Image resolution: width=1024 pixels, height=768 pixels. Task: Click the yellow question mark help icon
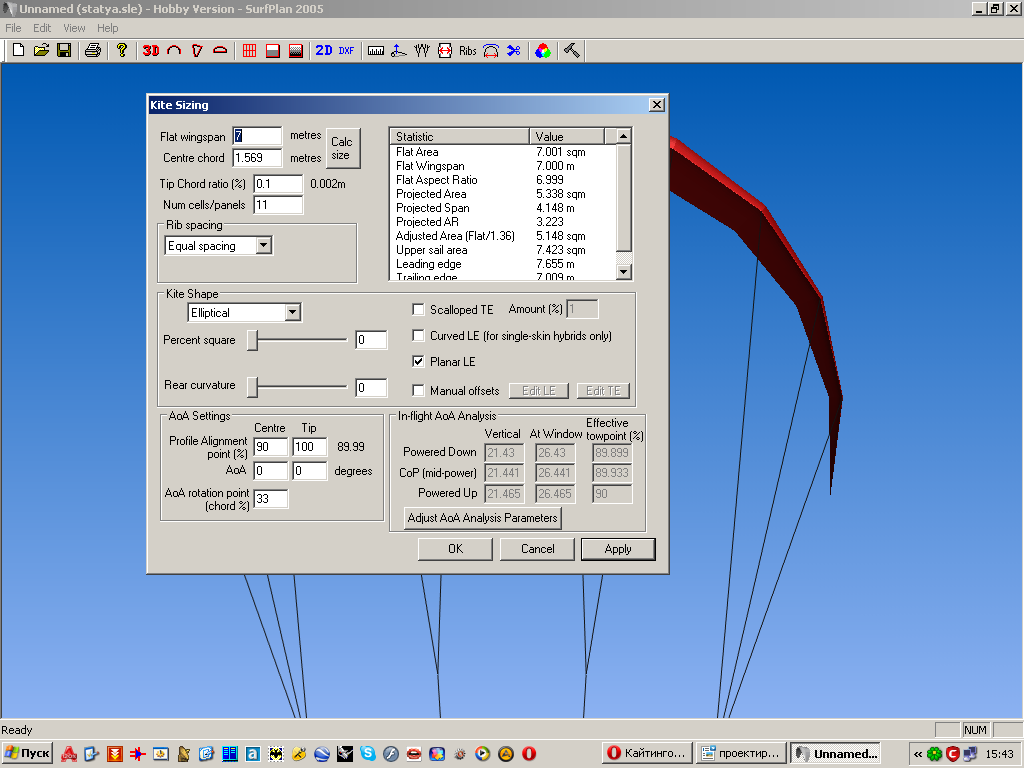coord(122,50)
